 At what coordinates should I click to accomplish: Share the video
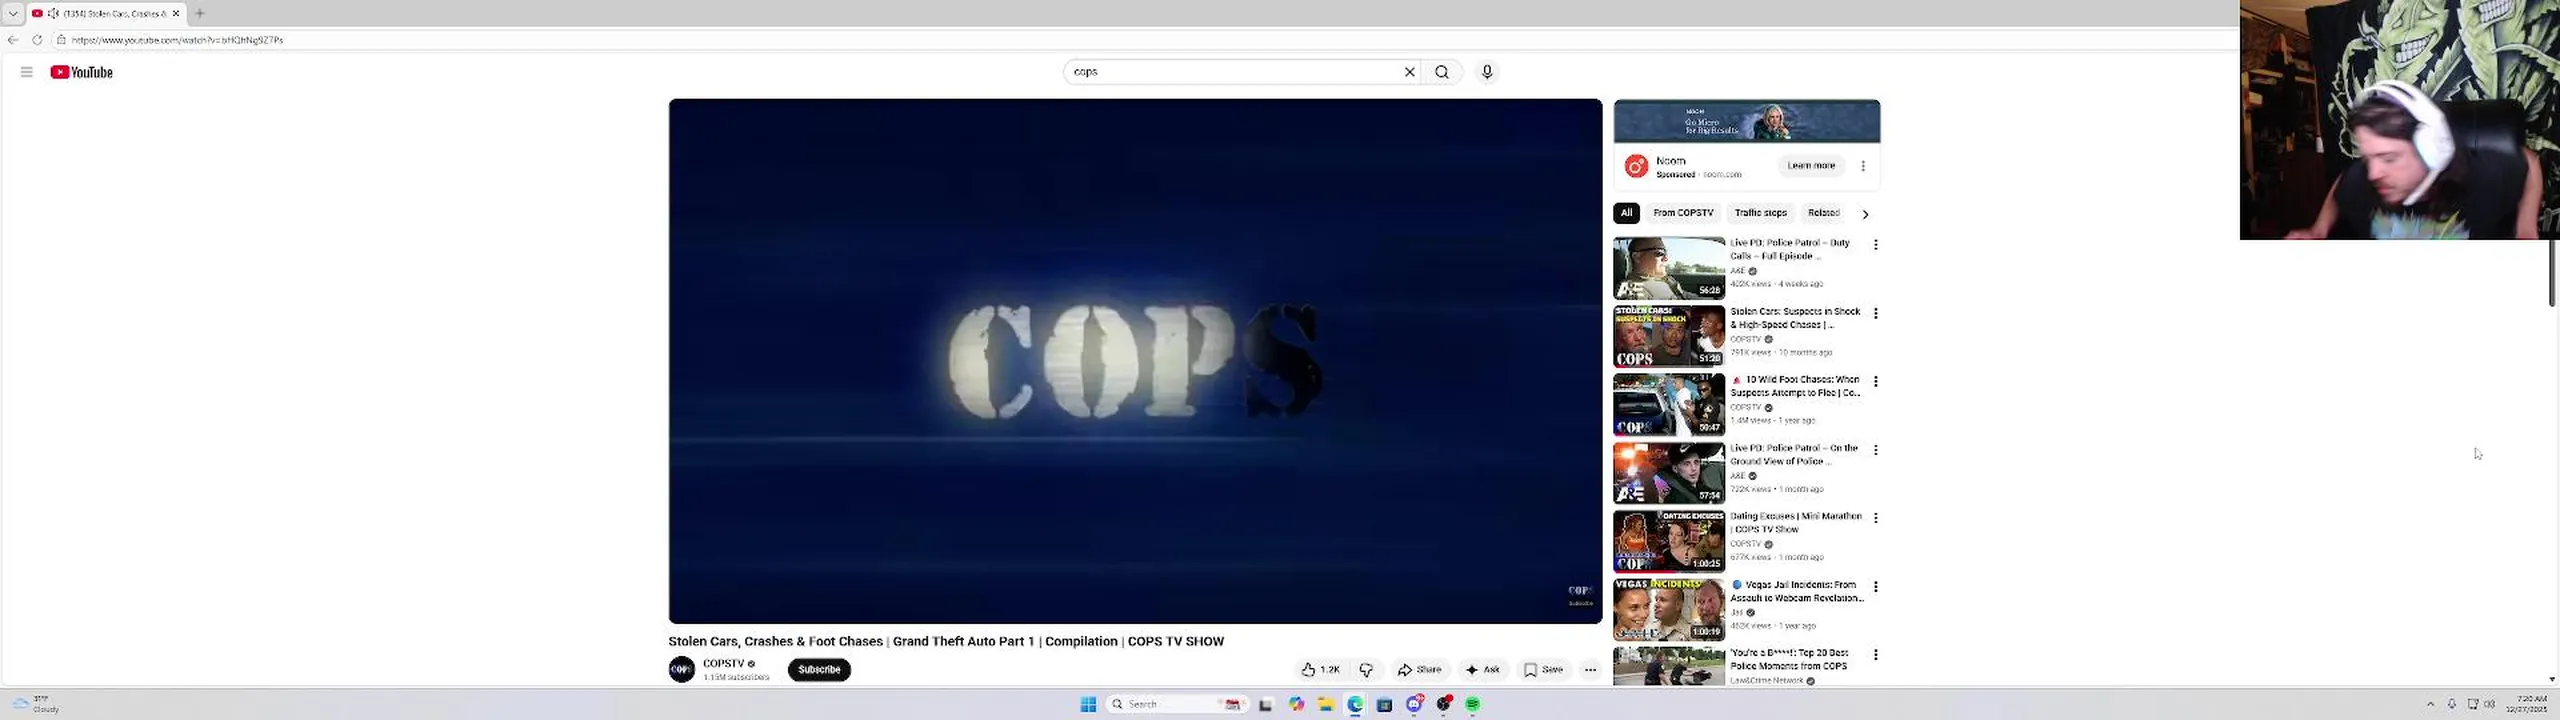point(1420,670)
